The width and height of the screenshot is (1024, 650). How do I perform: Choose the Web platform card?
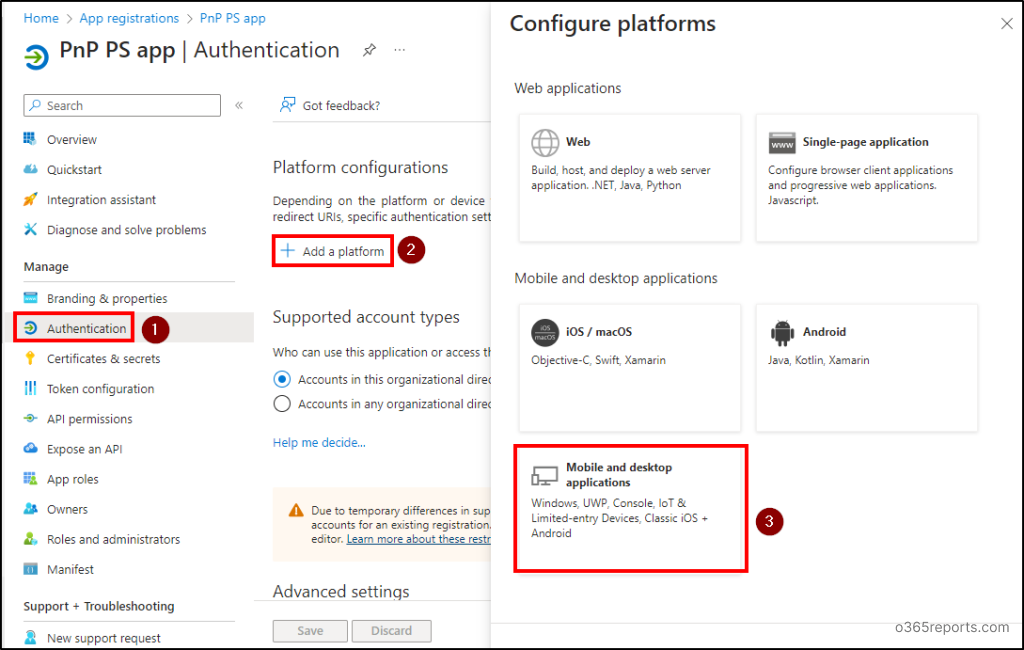[x=630, y=178]
